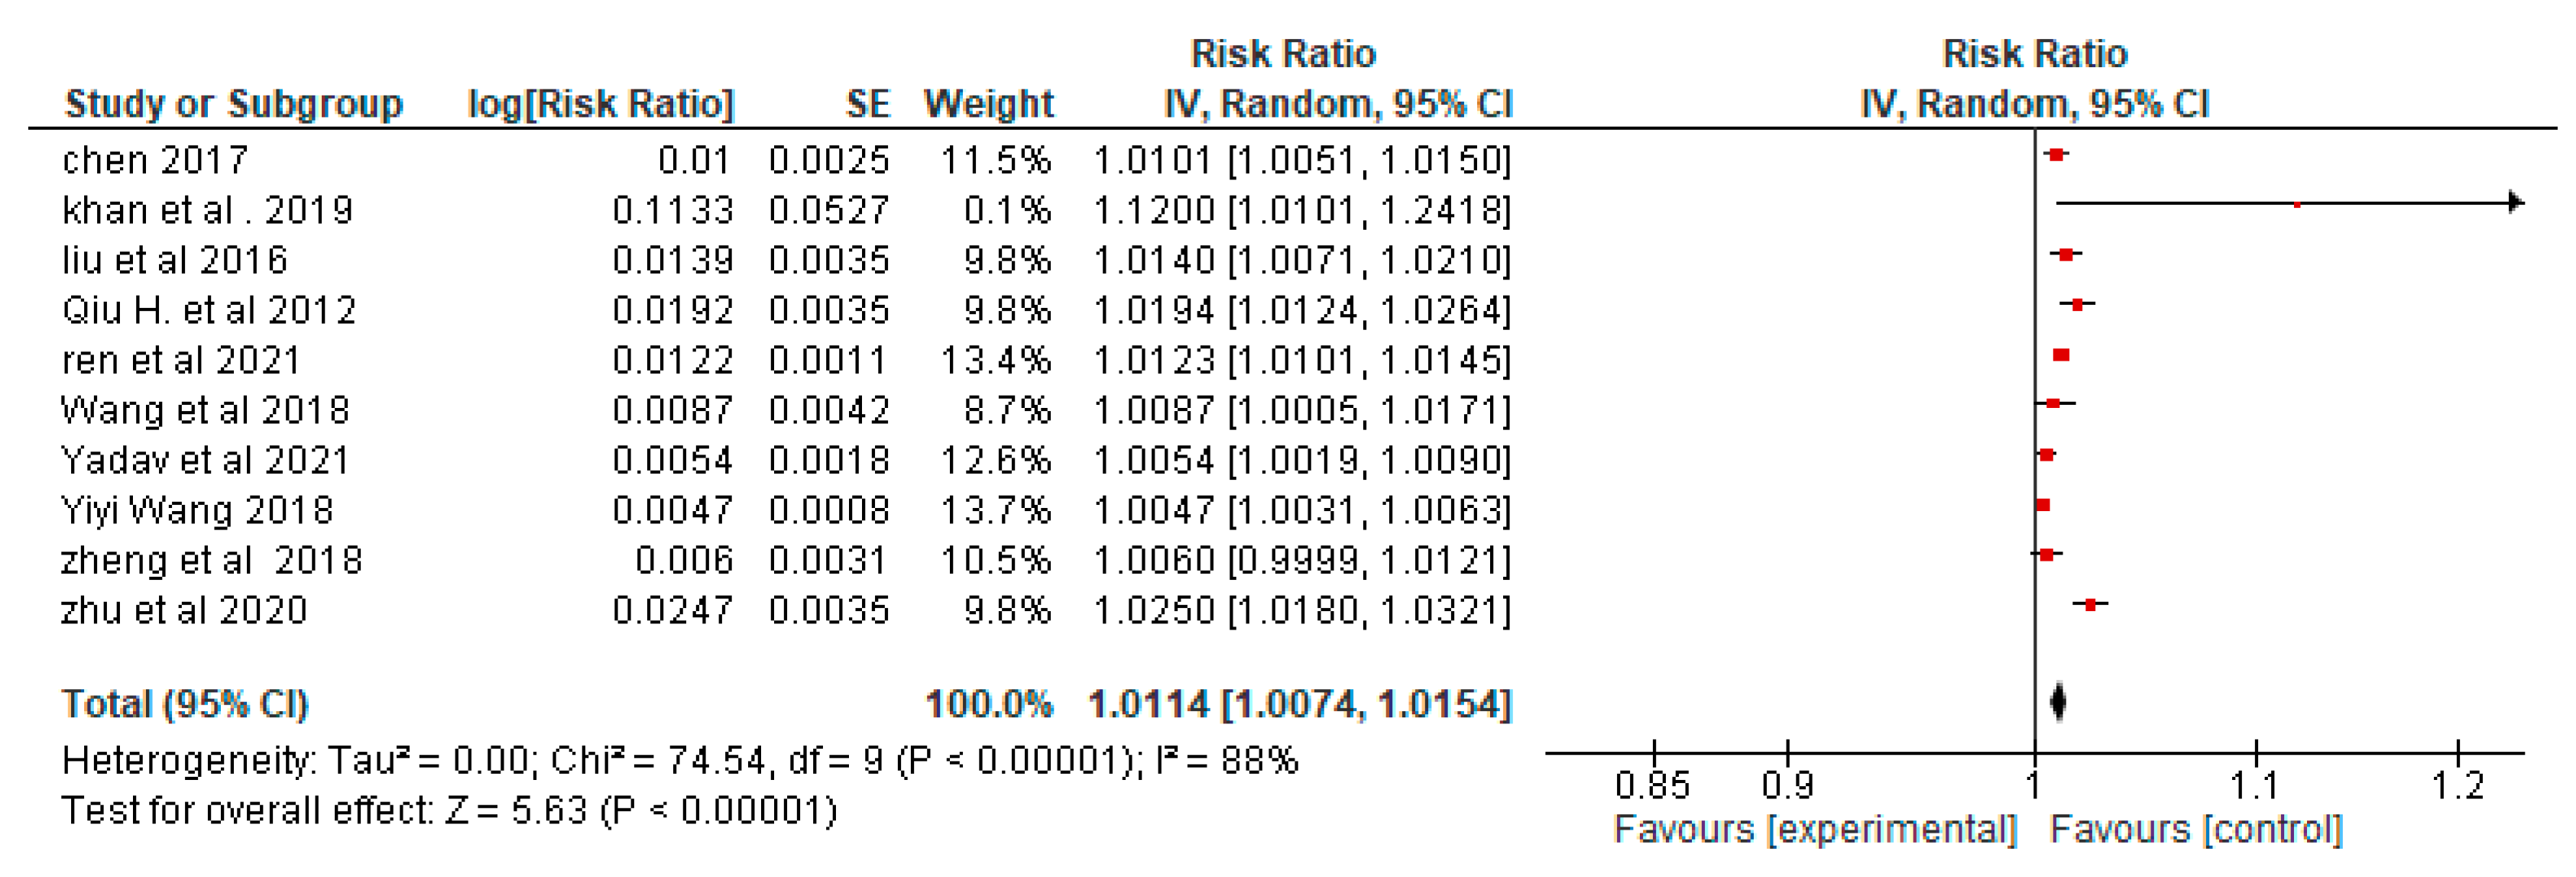The height and width of the screenshot is (877, 2576).
Task: Click the red square for Qiu H. et al 2012
Action: (x=2077, y=304)
